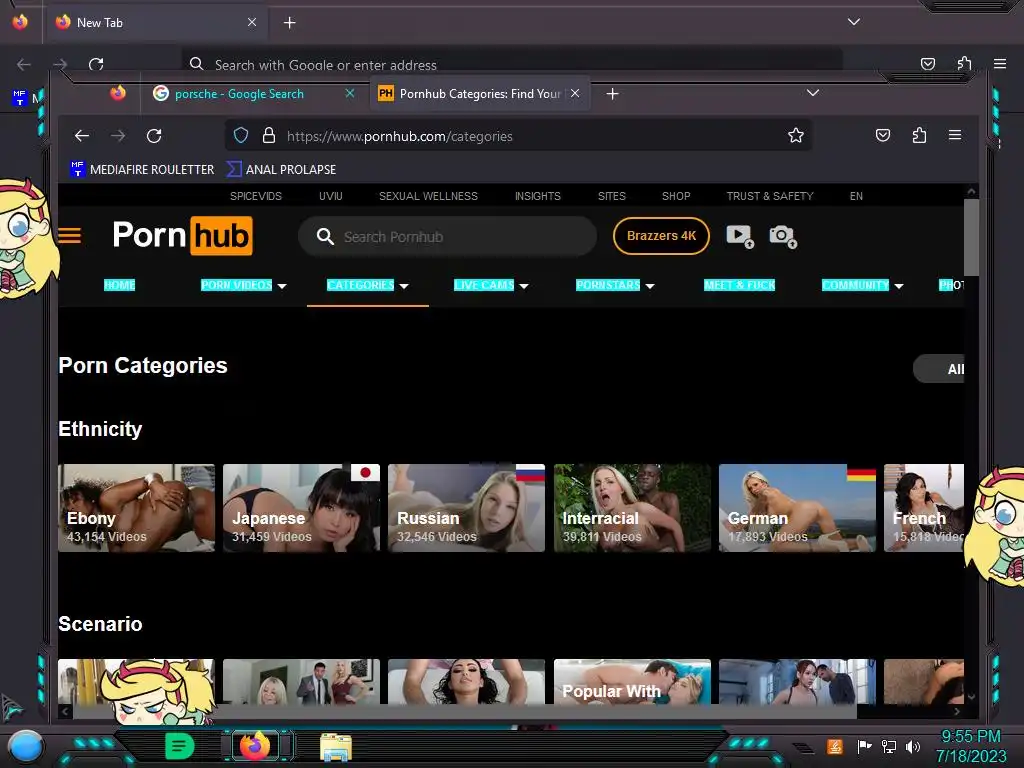Viewport: 1024px width, 768px height.
Task: Click the All filter button
Action: point(938,369)
